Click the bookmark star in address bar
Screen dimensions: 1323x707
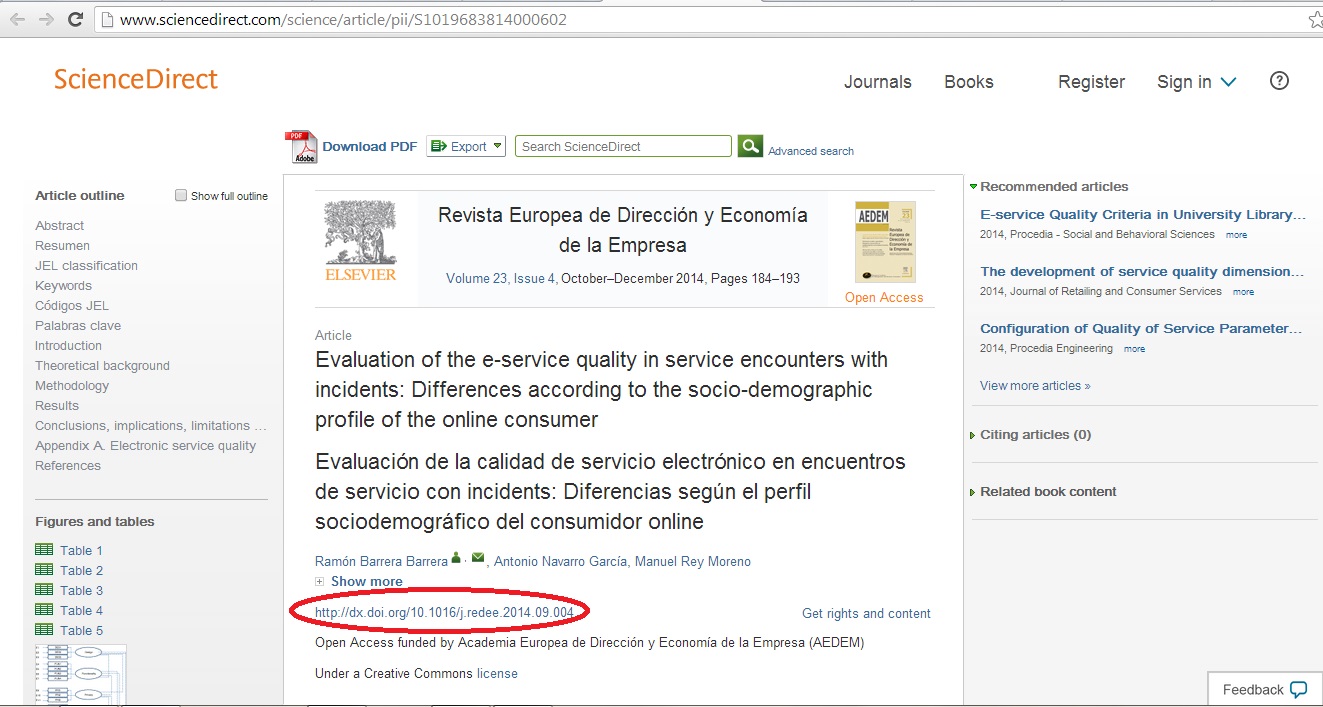pyautogui.click(x=1314, y=19)
